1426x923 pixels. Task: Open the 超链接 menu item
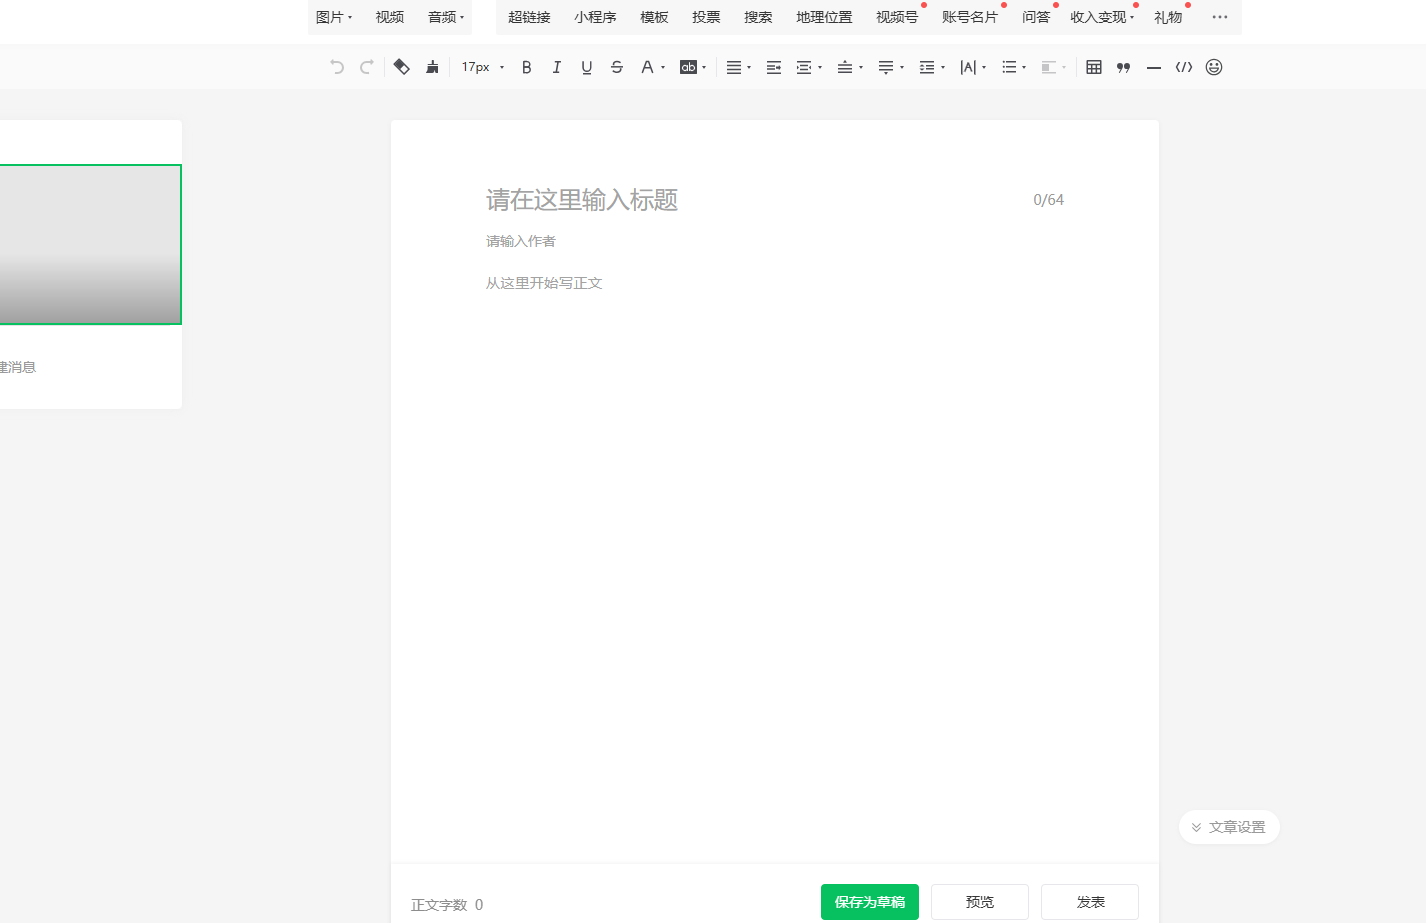pyautogui.click(x=529, y=17)
